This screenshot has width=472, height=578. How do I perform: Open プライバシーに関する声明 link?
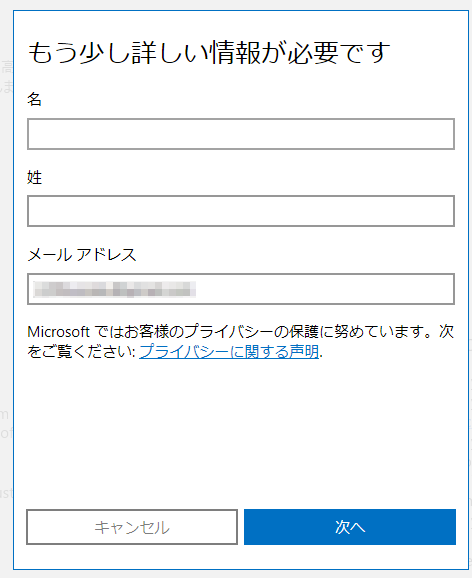229,351
